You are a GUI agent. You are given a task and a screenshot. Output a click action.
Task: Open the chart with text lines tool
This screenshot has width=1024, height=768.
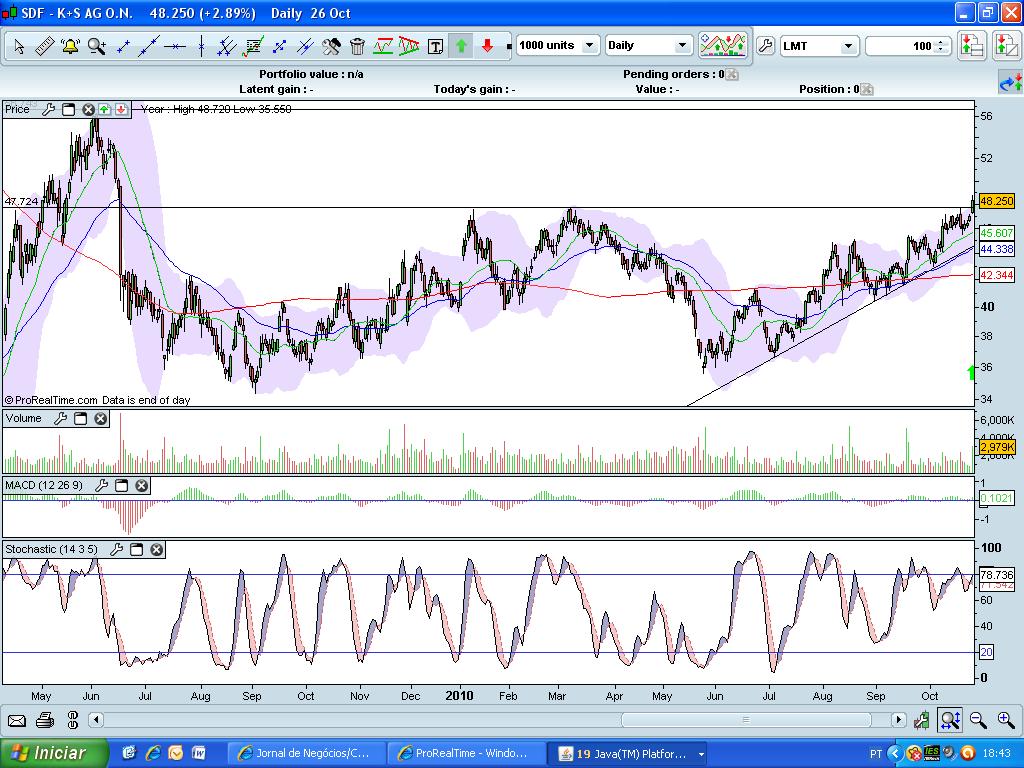click(x=253, y=46)
